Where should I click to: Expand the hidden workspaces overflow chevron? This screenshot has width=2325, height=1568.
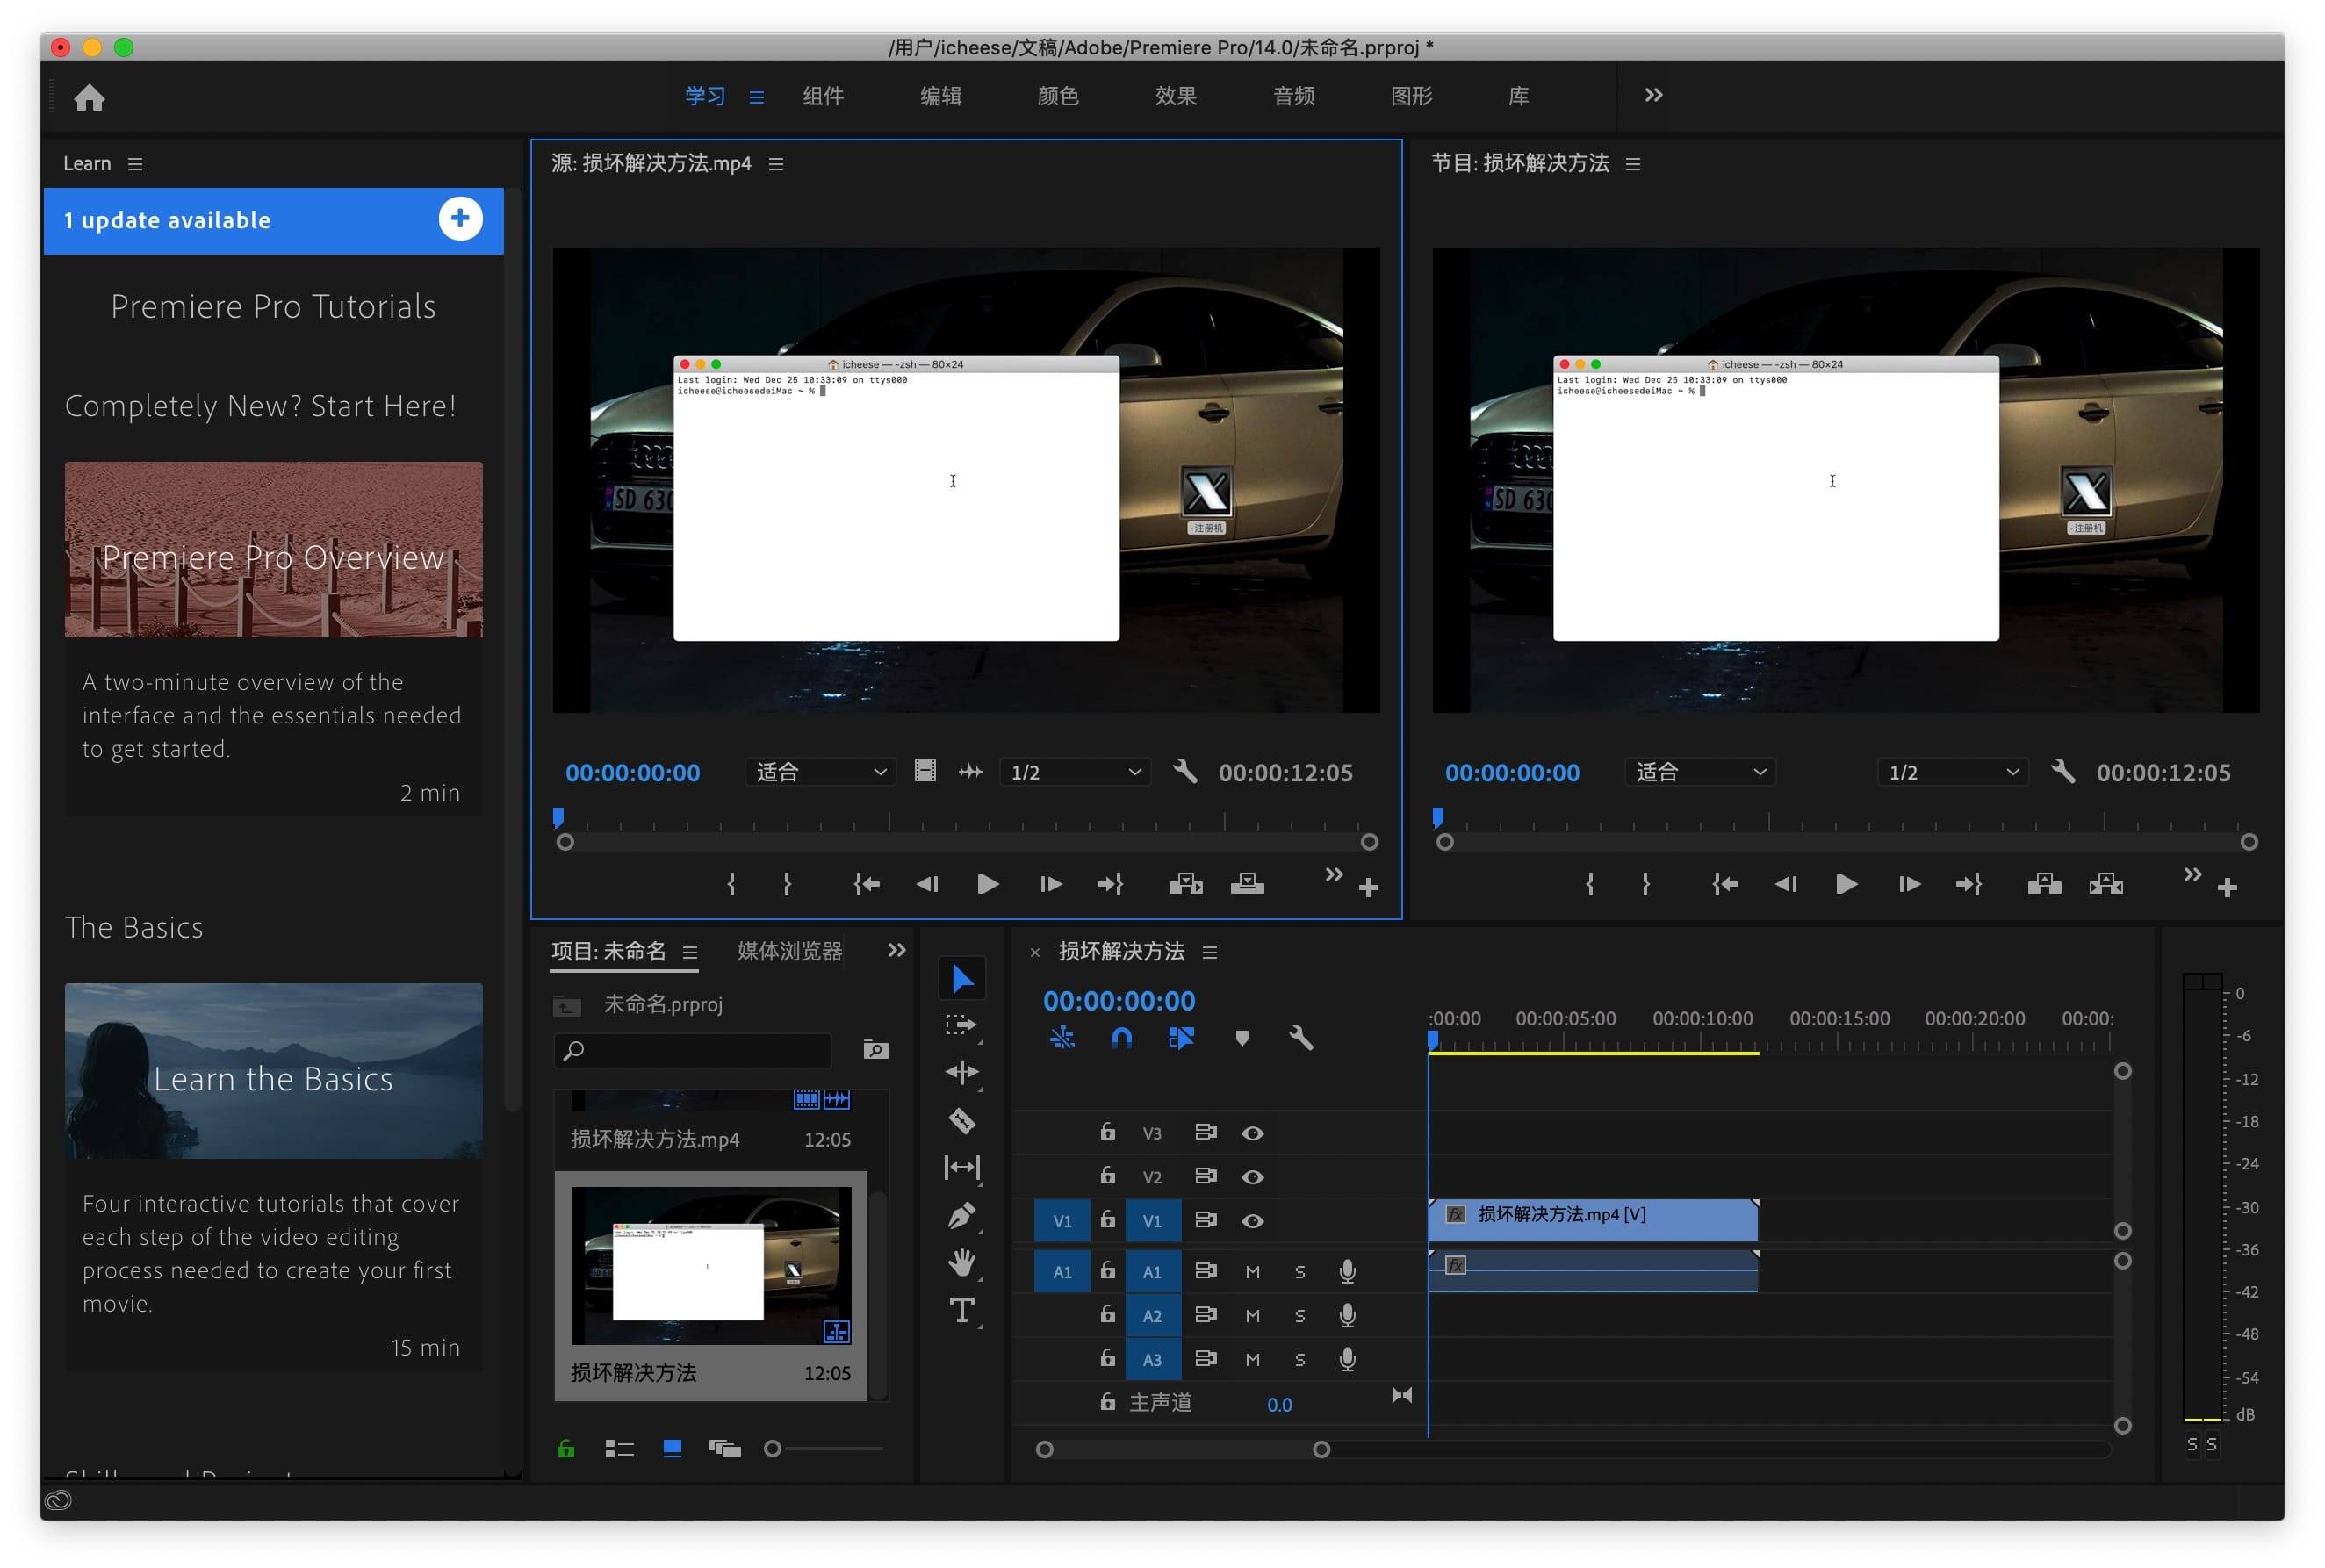pyautogui.click(x=1653, y=96)
